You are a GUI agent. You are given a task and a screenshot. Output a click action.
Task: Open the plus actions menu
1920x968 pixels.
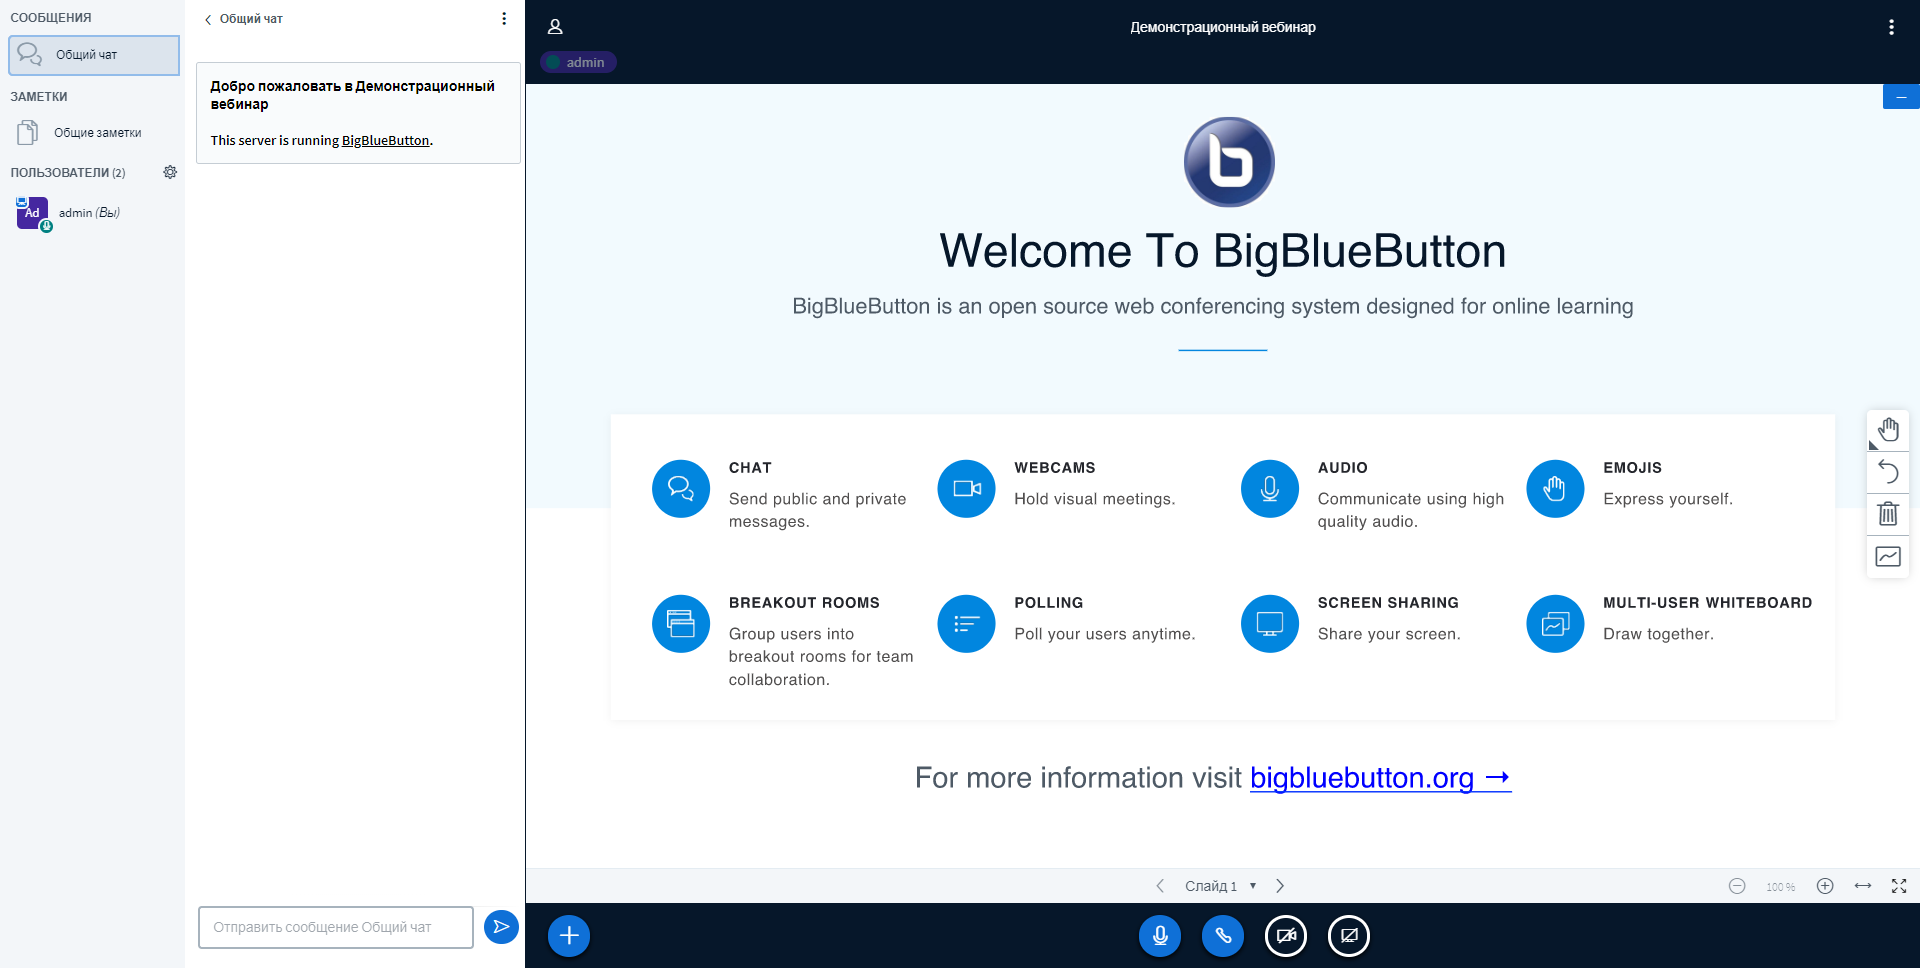(x=569, y=936)
